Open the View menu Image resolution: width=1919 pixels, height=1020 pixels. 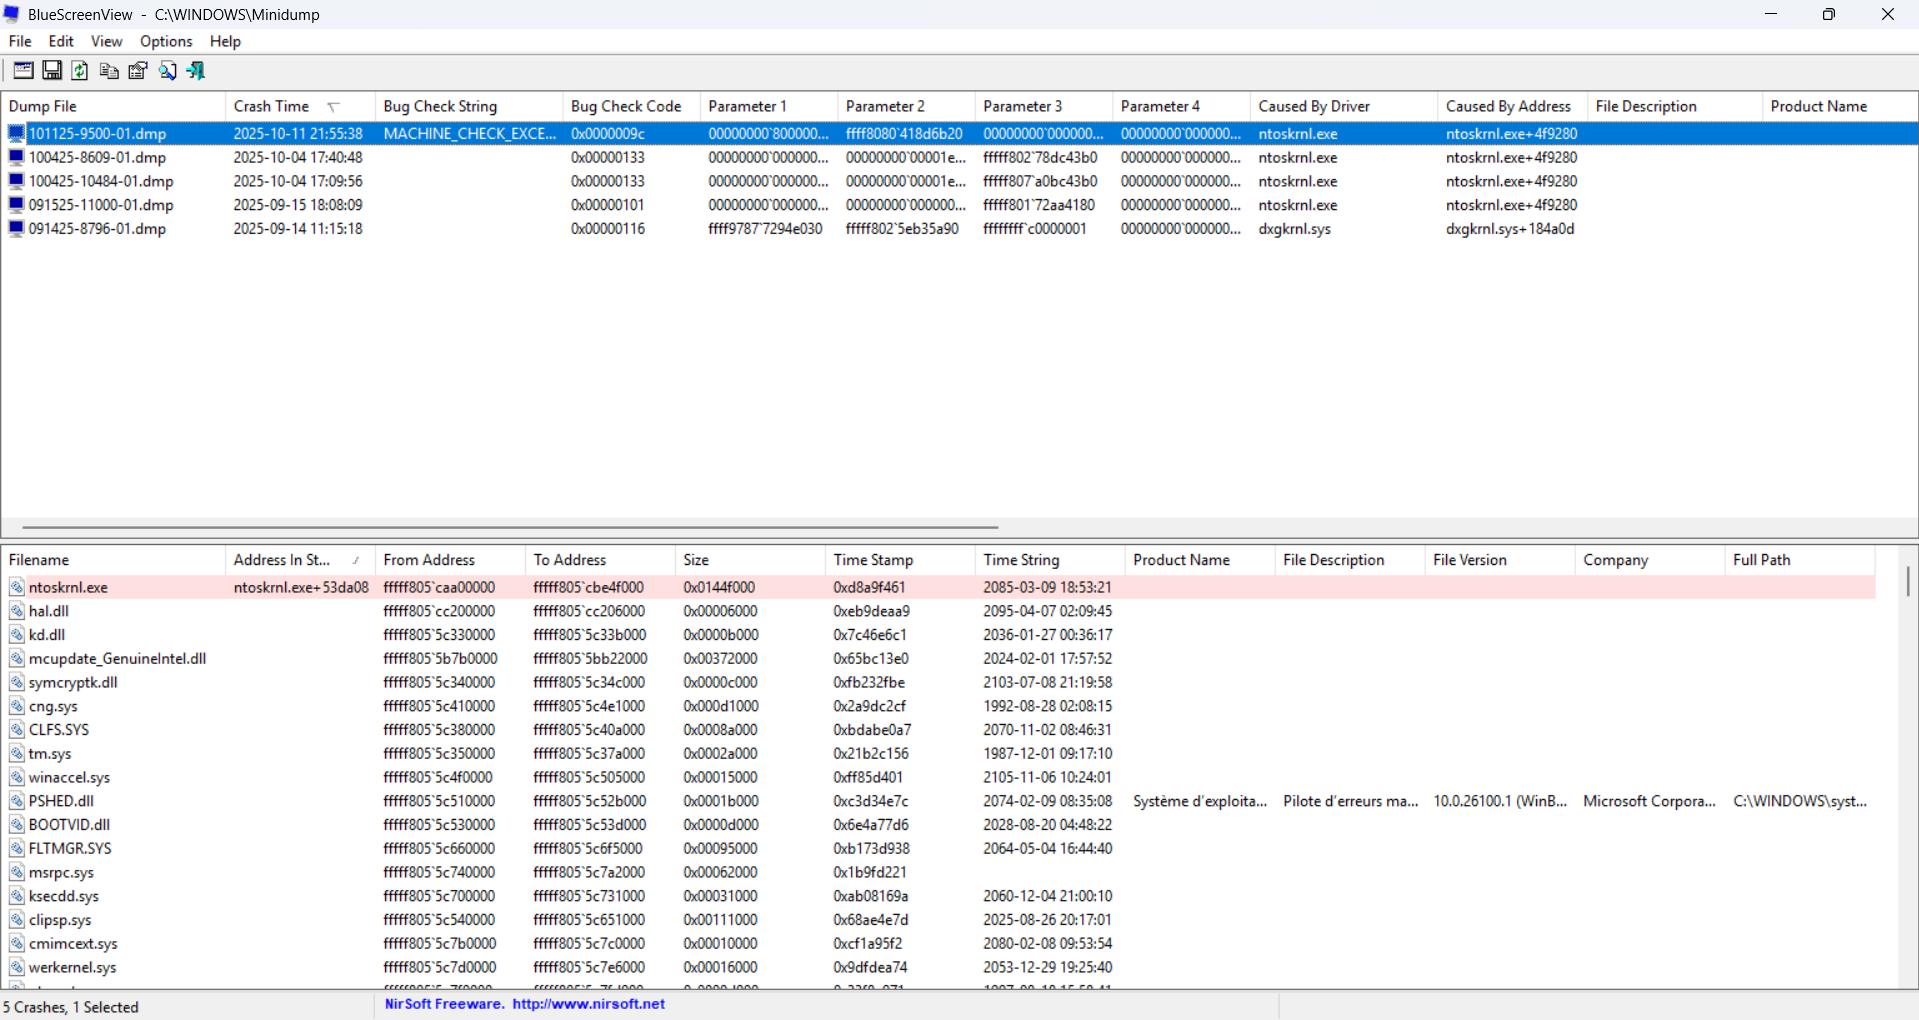106,41
